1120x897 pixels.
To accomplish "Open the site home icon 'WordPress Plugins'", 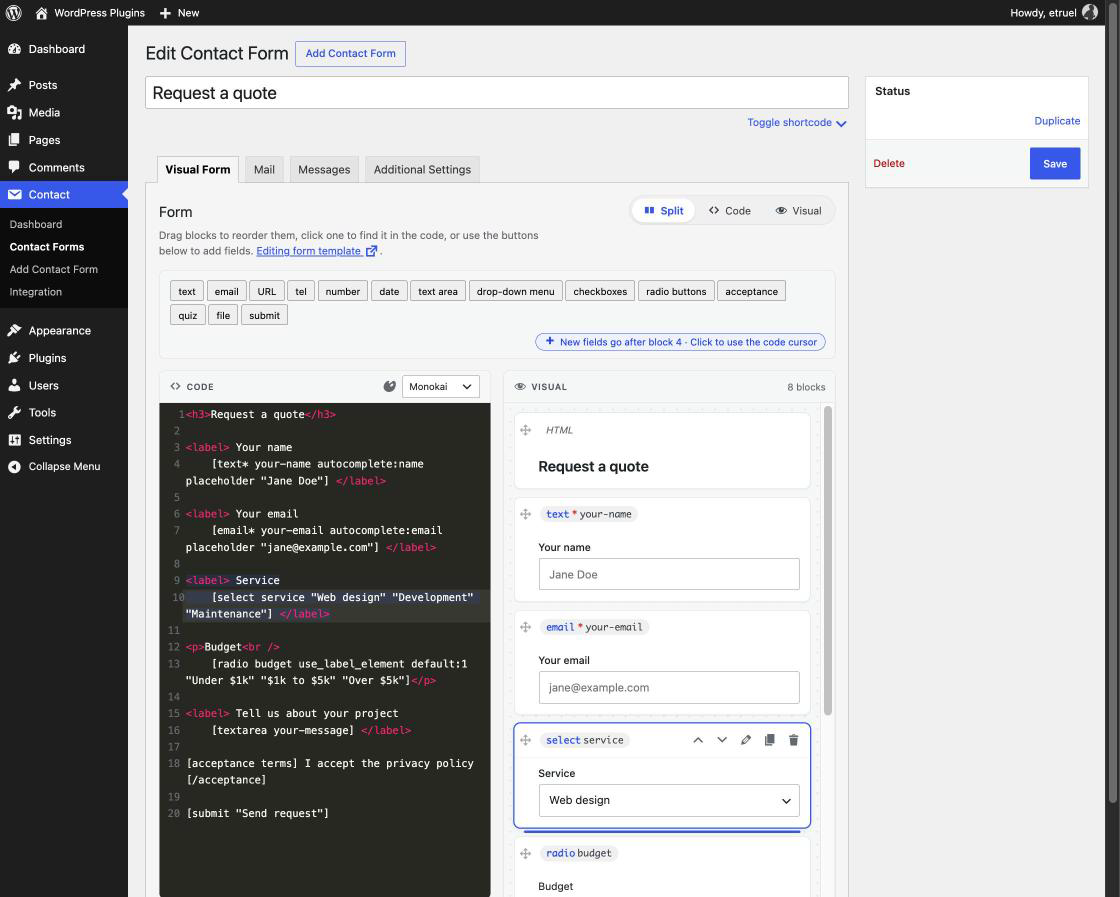I will (x=41, y=13).
